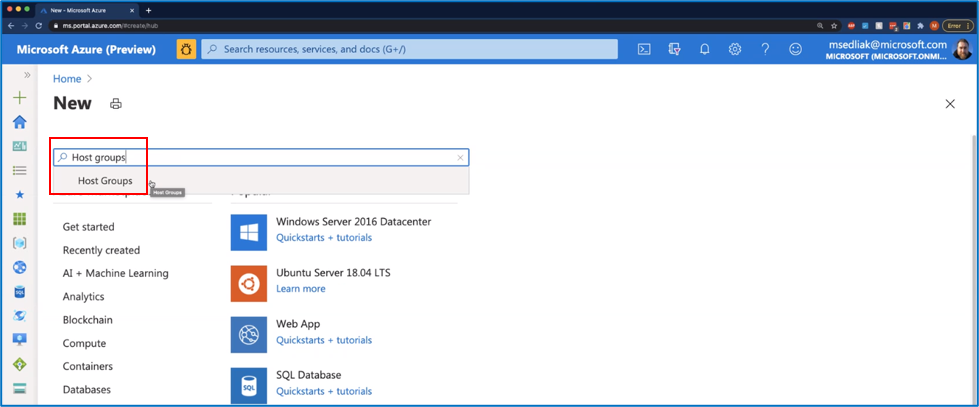Open the App Services globe sidebar icon
Screen dimensions: 979x407
point(20,267)
